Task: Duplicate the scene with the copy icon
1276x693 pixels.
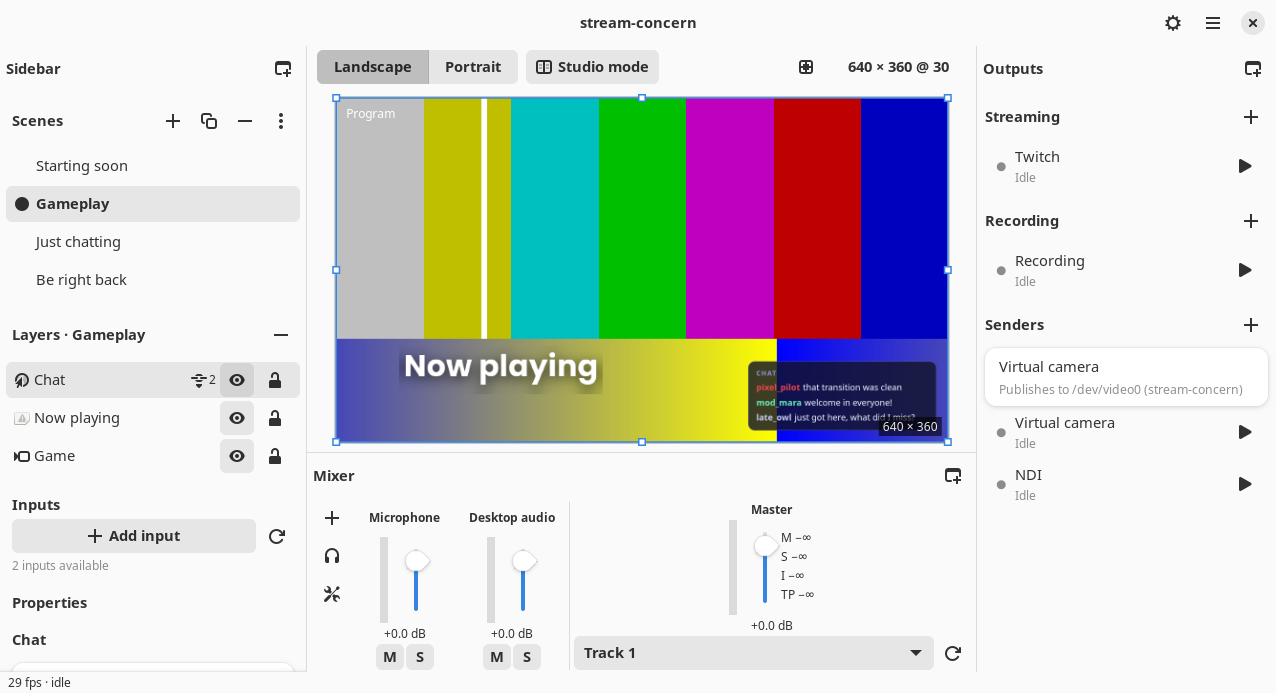Action: point(209,121)
